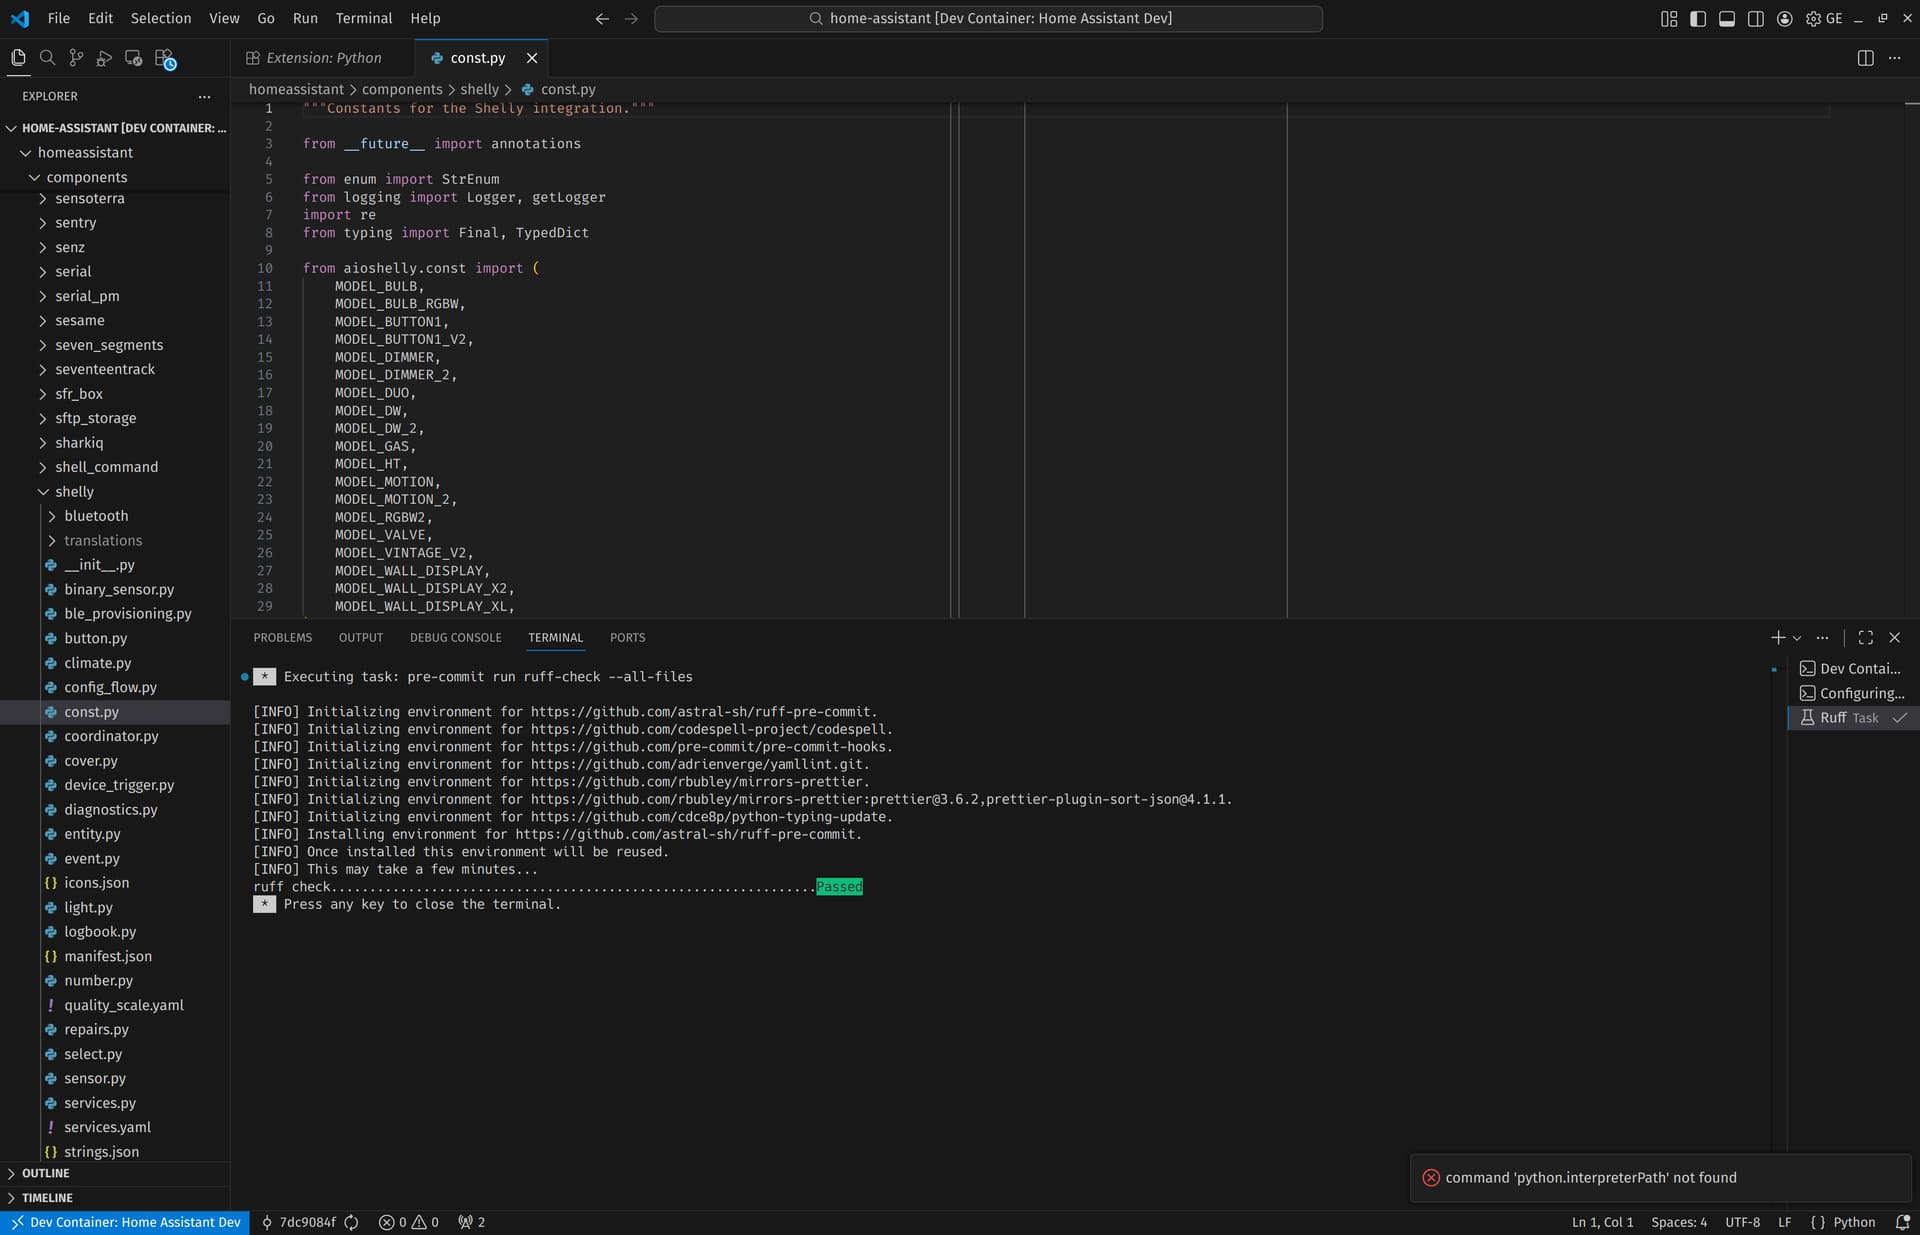This screenshot has height=1235, width=1920.
Task: Open coordinator.py in the Explorer
Action: pos(111,736)
